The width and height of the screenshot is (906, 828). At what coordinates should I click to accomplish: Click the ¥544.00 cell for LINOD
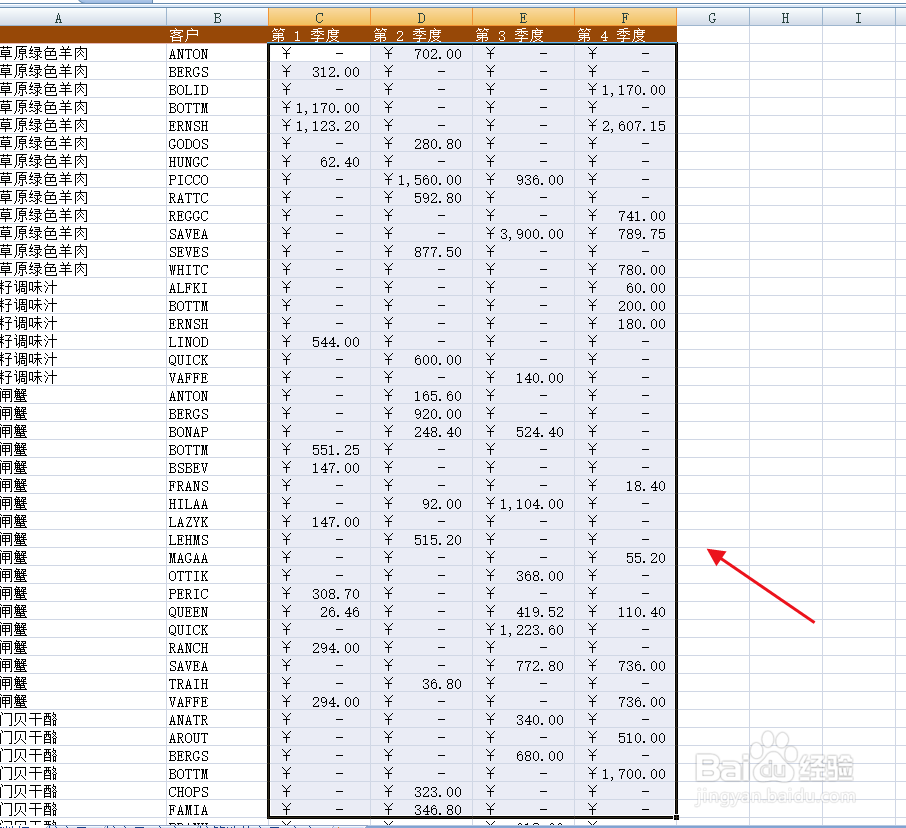click(x=320, y=341)
